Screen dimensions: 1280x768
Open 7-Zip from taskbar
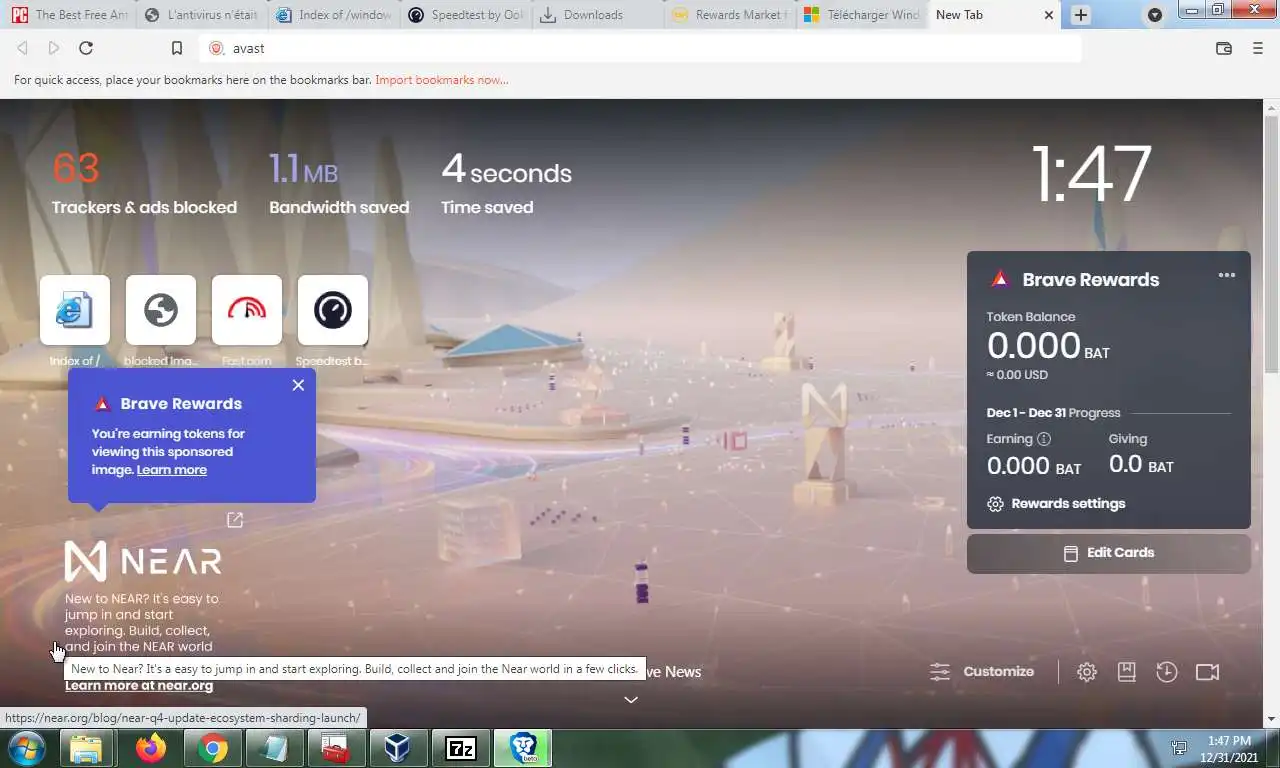point(461,748)
